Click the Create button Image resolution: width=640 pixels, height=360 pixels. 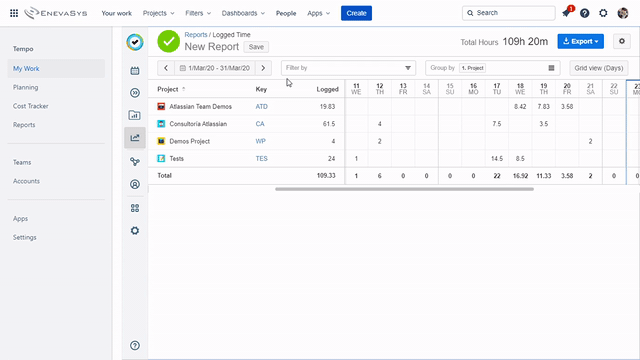356,13
